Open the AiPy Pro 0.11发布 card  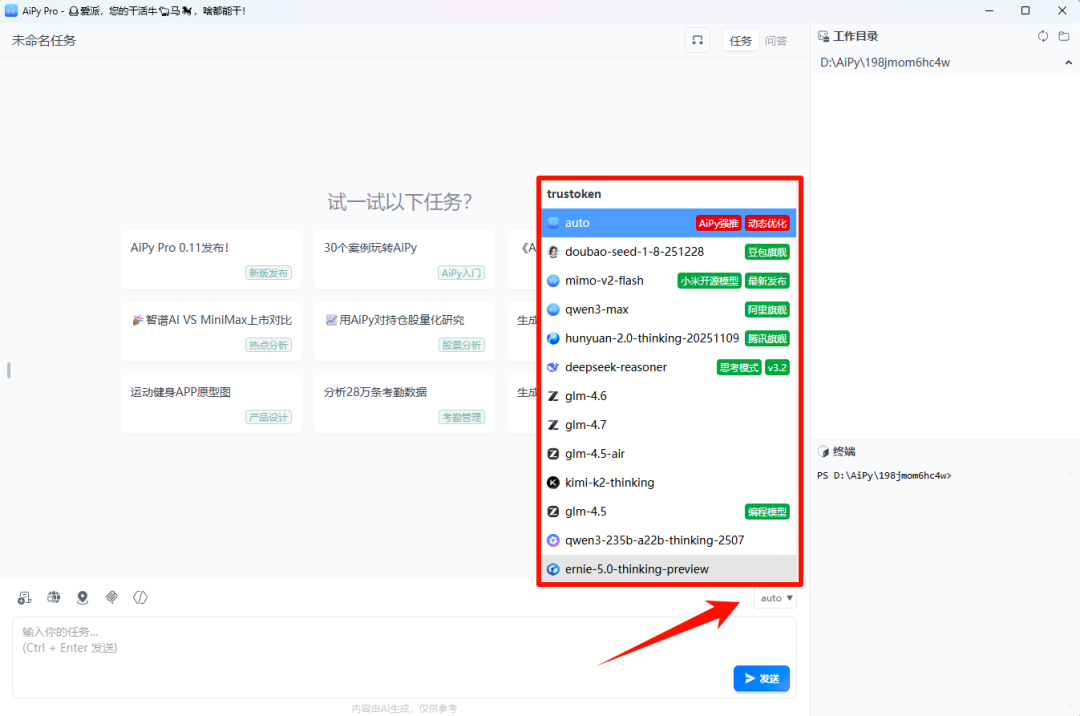[x=211, y=260]
